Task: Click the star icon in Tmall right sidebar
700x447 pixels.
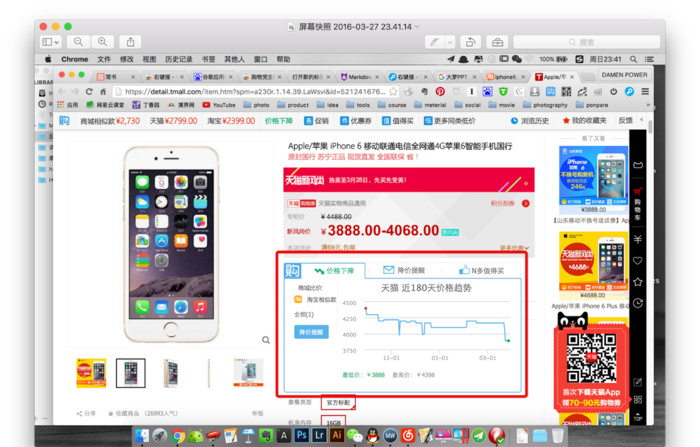Action: click(638, 282)
